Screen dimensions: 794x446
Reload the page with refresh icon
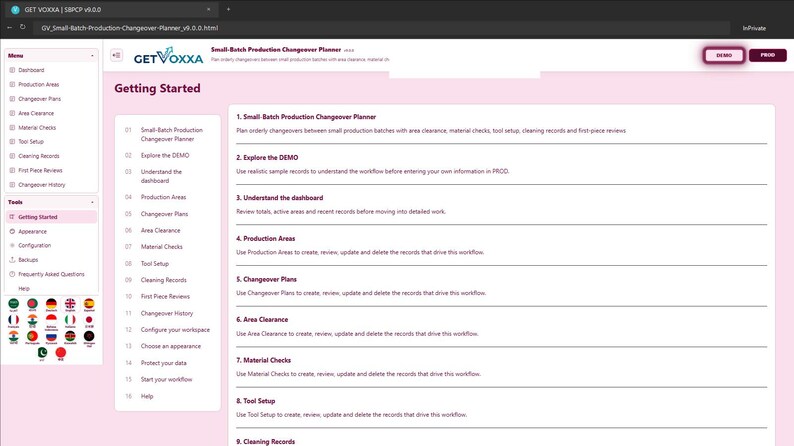click(23, 27)
